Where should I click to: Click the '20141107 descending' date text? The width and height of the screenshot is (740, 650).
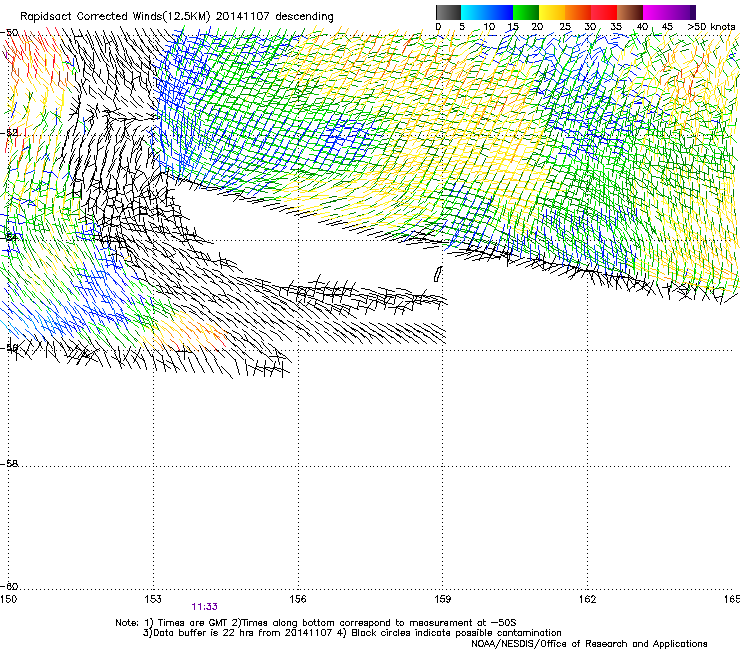pyautogui.click(x=275, y=17)
